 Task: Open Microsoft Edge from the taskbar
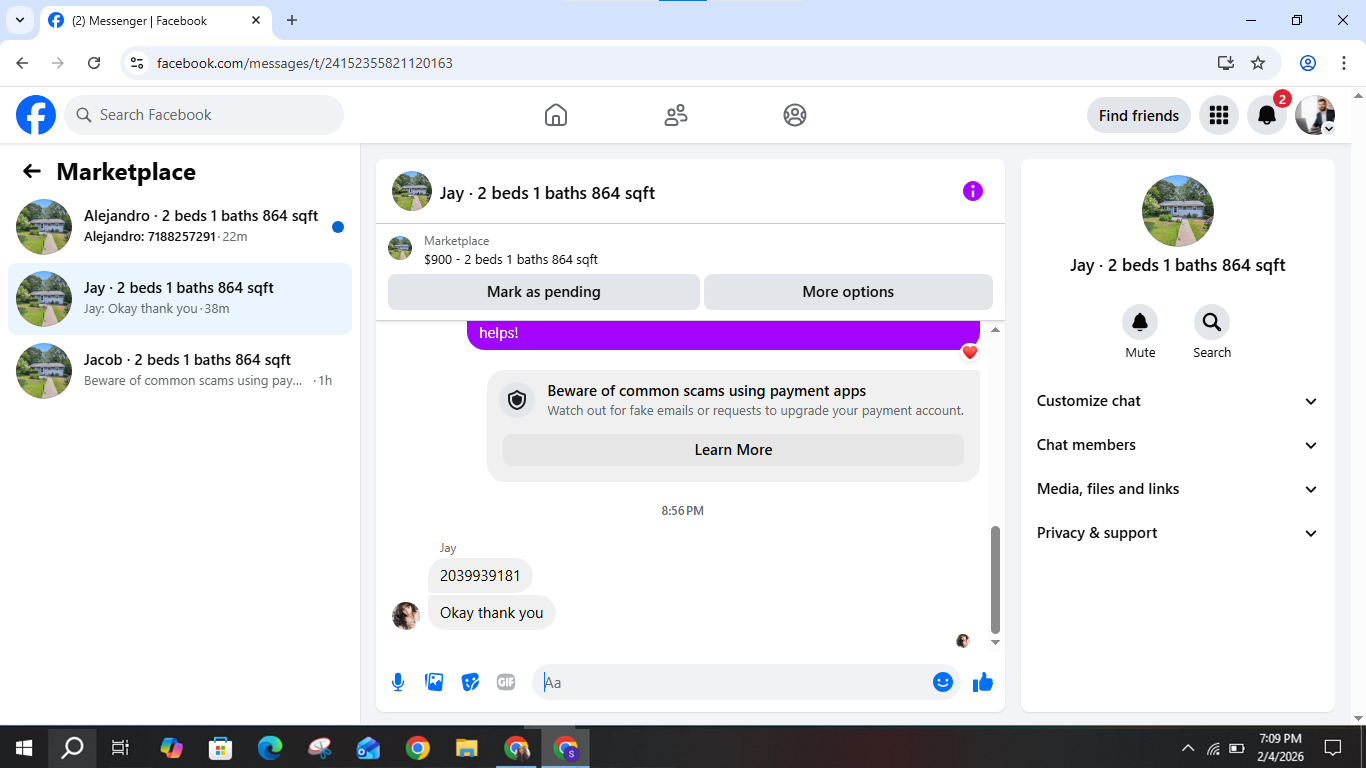[x=270, y=747]
